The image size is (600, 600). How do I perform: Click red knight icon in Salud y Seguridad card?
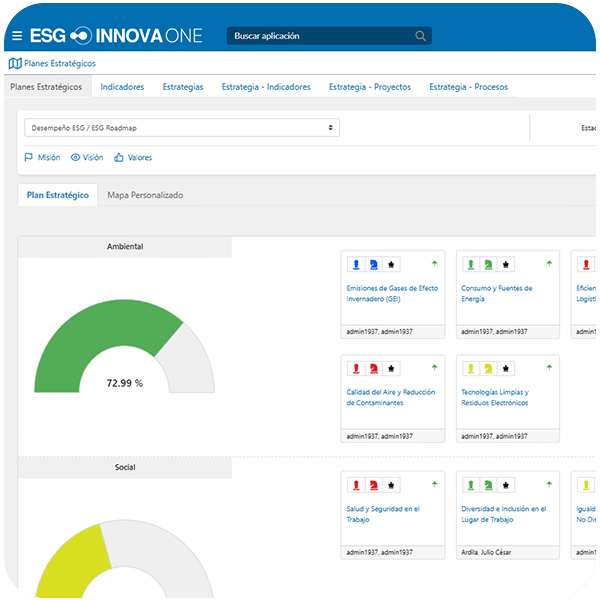[374, 485]
